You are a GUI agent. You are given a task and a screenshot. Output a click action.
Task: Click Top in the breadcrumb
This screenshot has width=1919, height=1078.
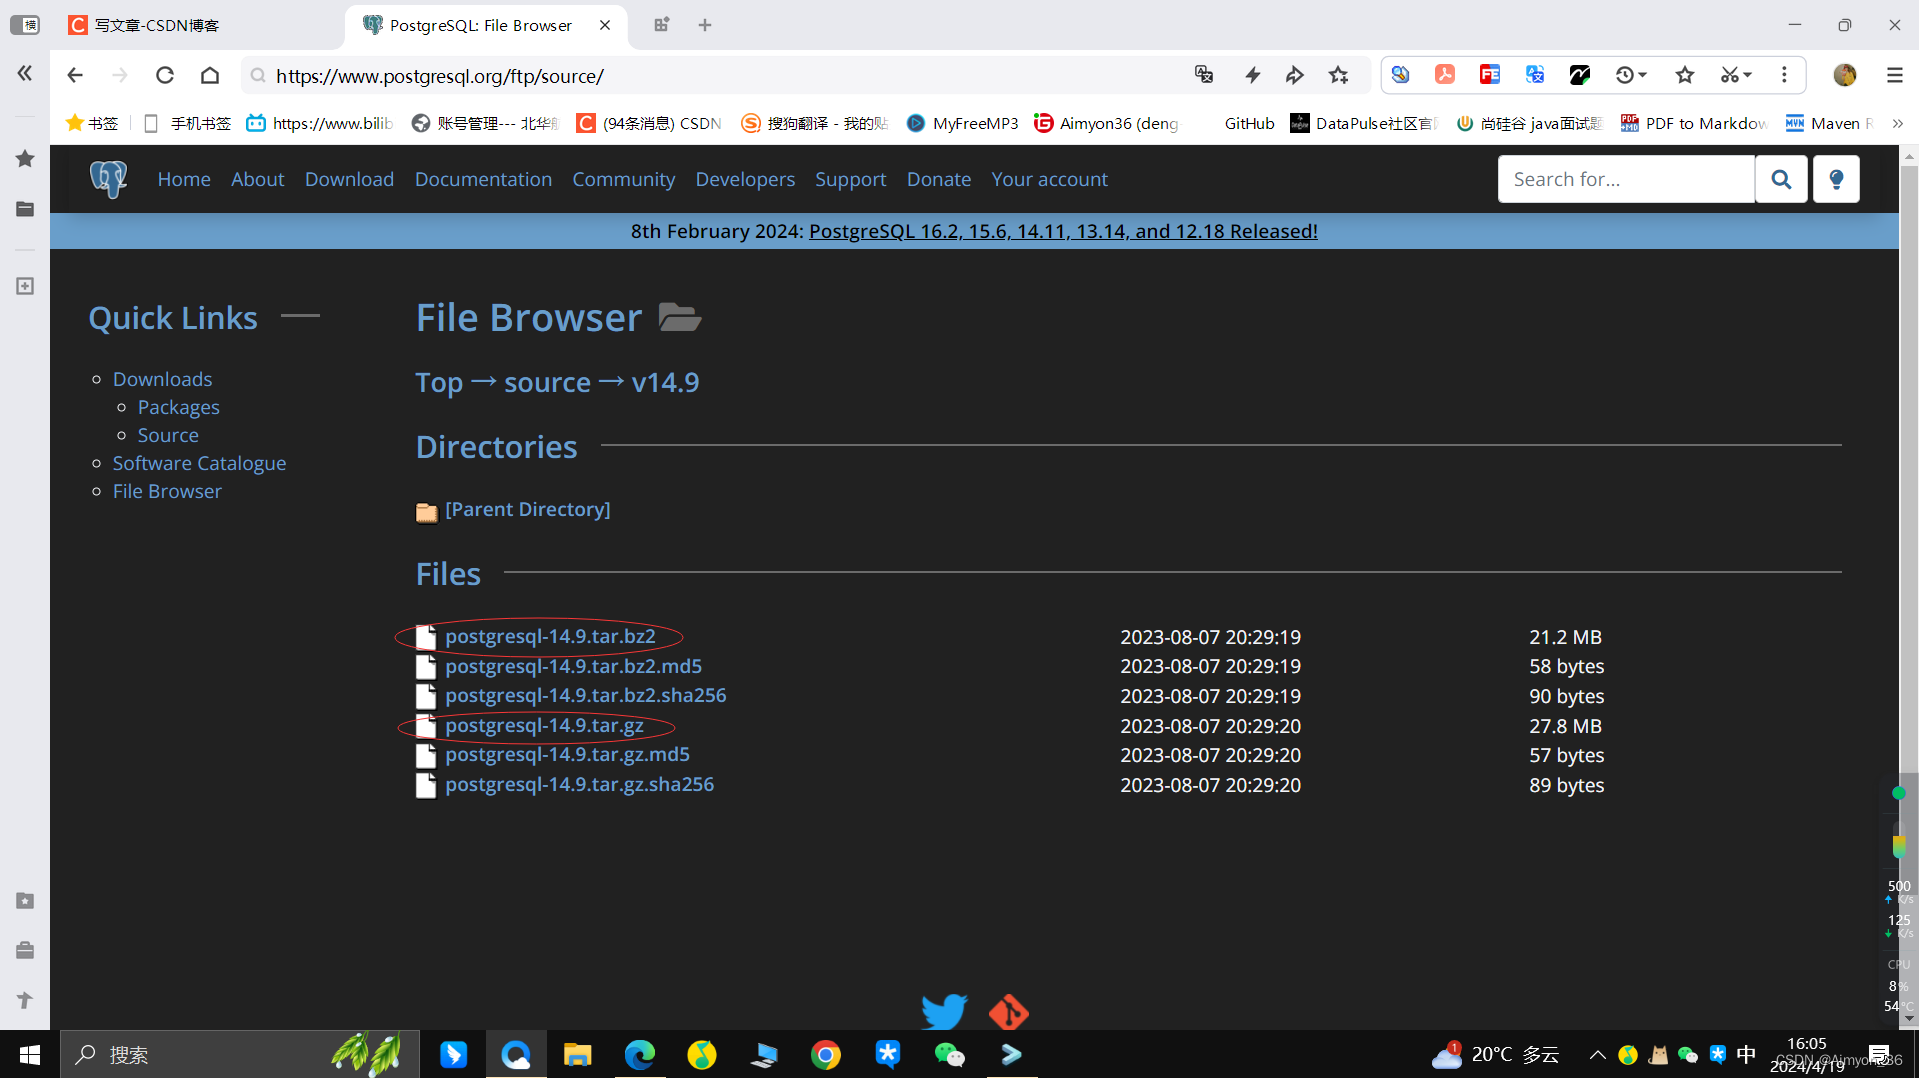click(439, 382)
